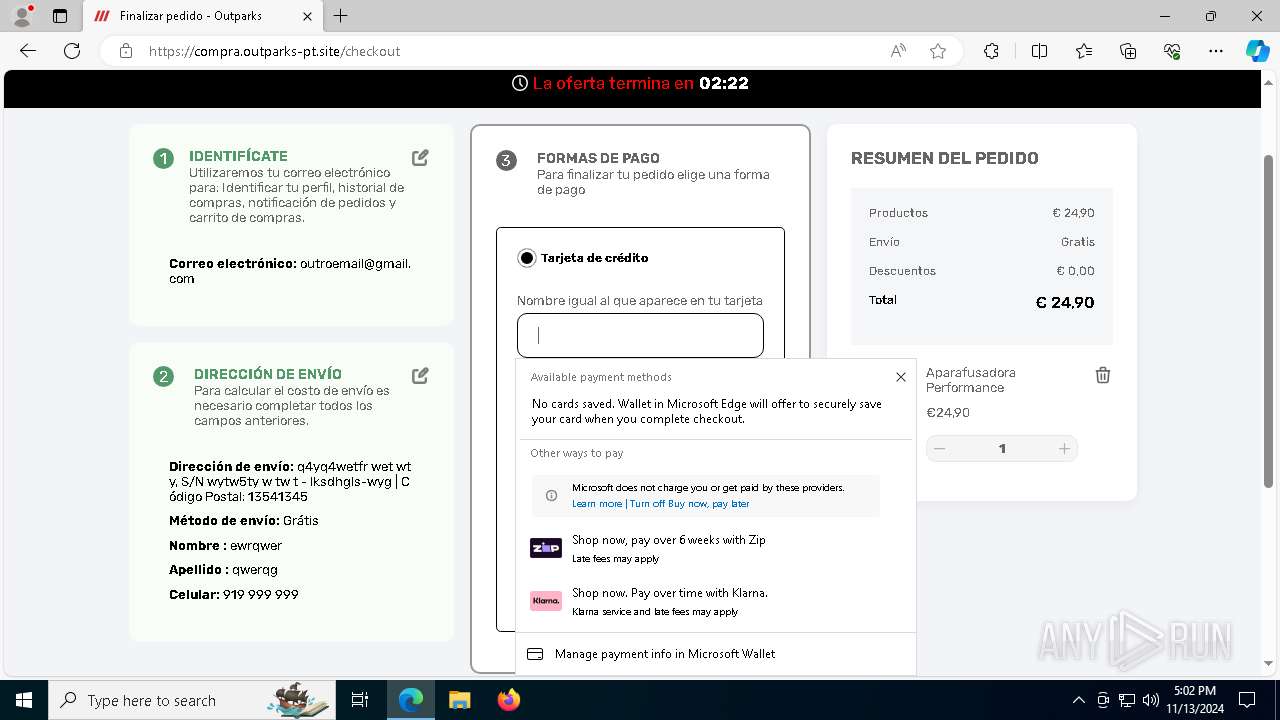
Task: Open Collections panel
Action: 1128,51
